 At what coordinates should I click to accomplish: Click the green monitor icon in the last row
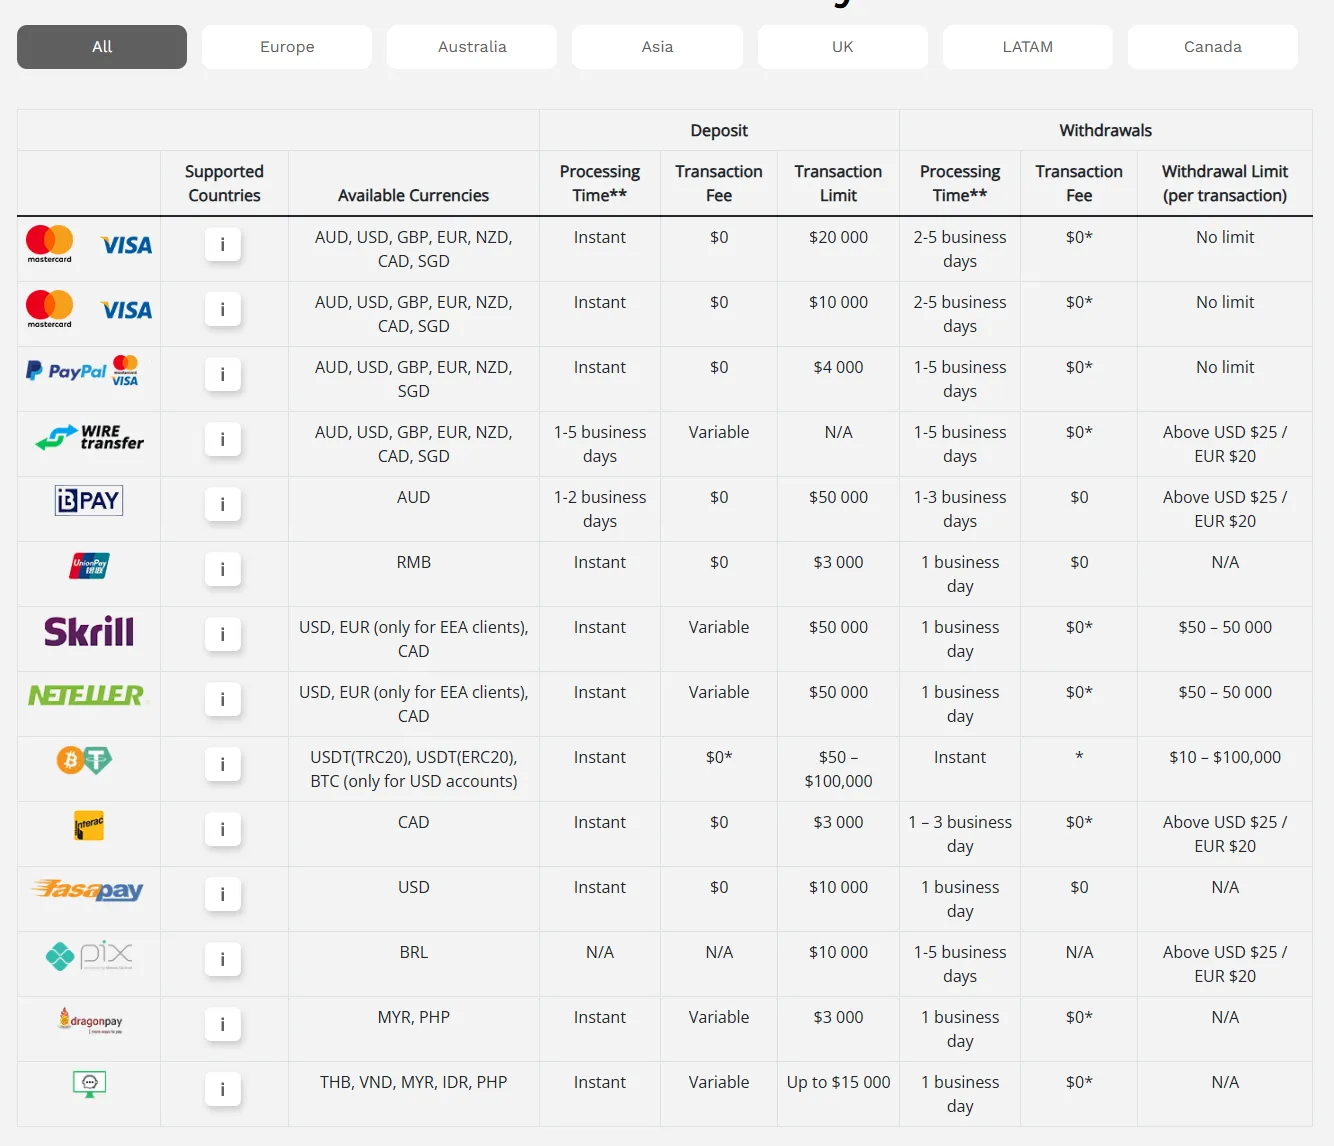pos(90,1084)
